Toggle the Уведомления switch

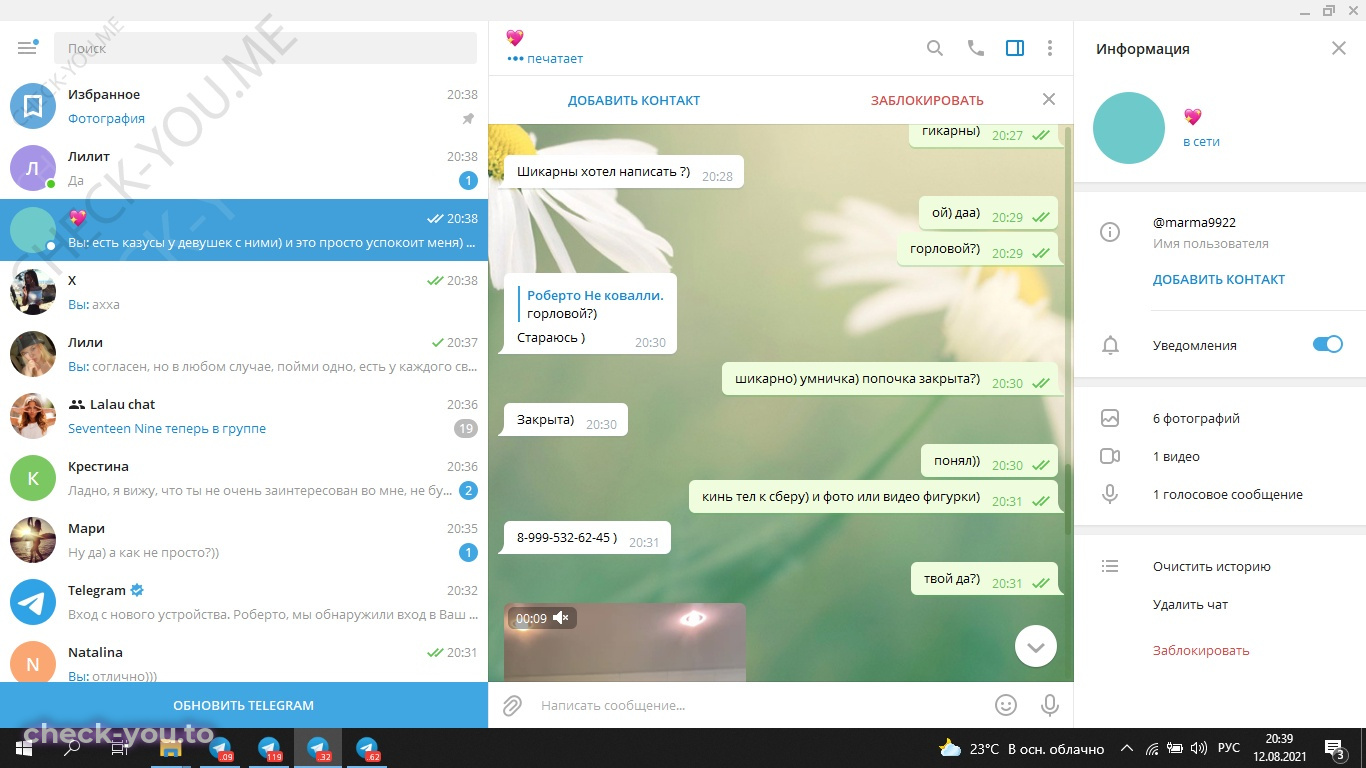[x=1328, y=344]
